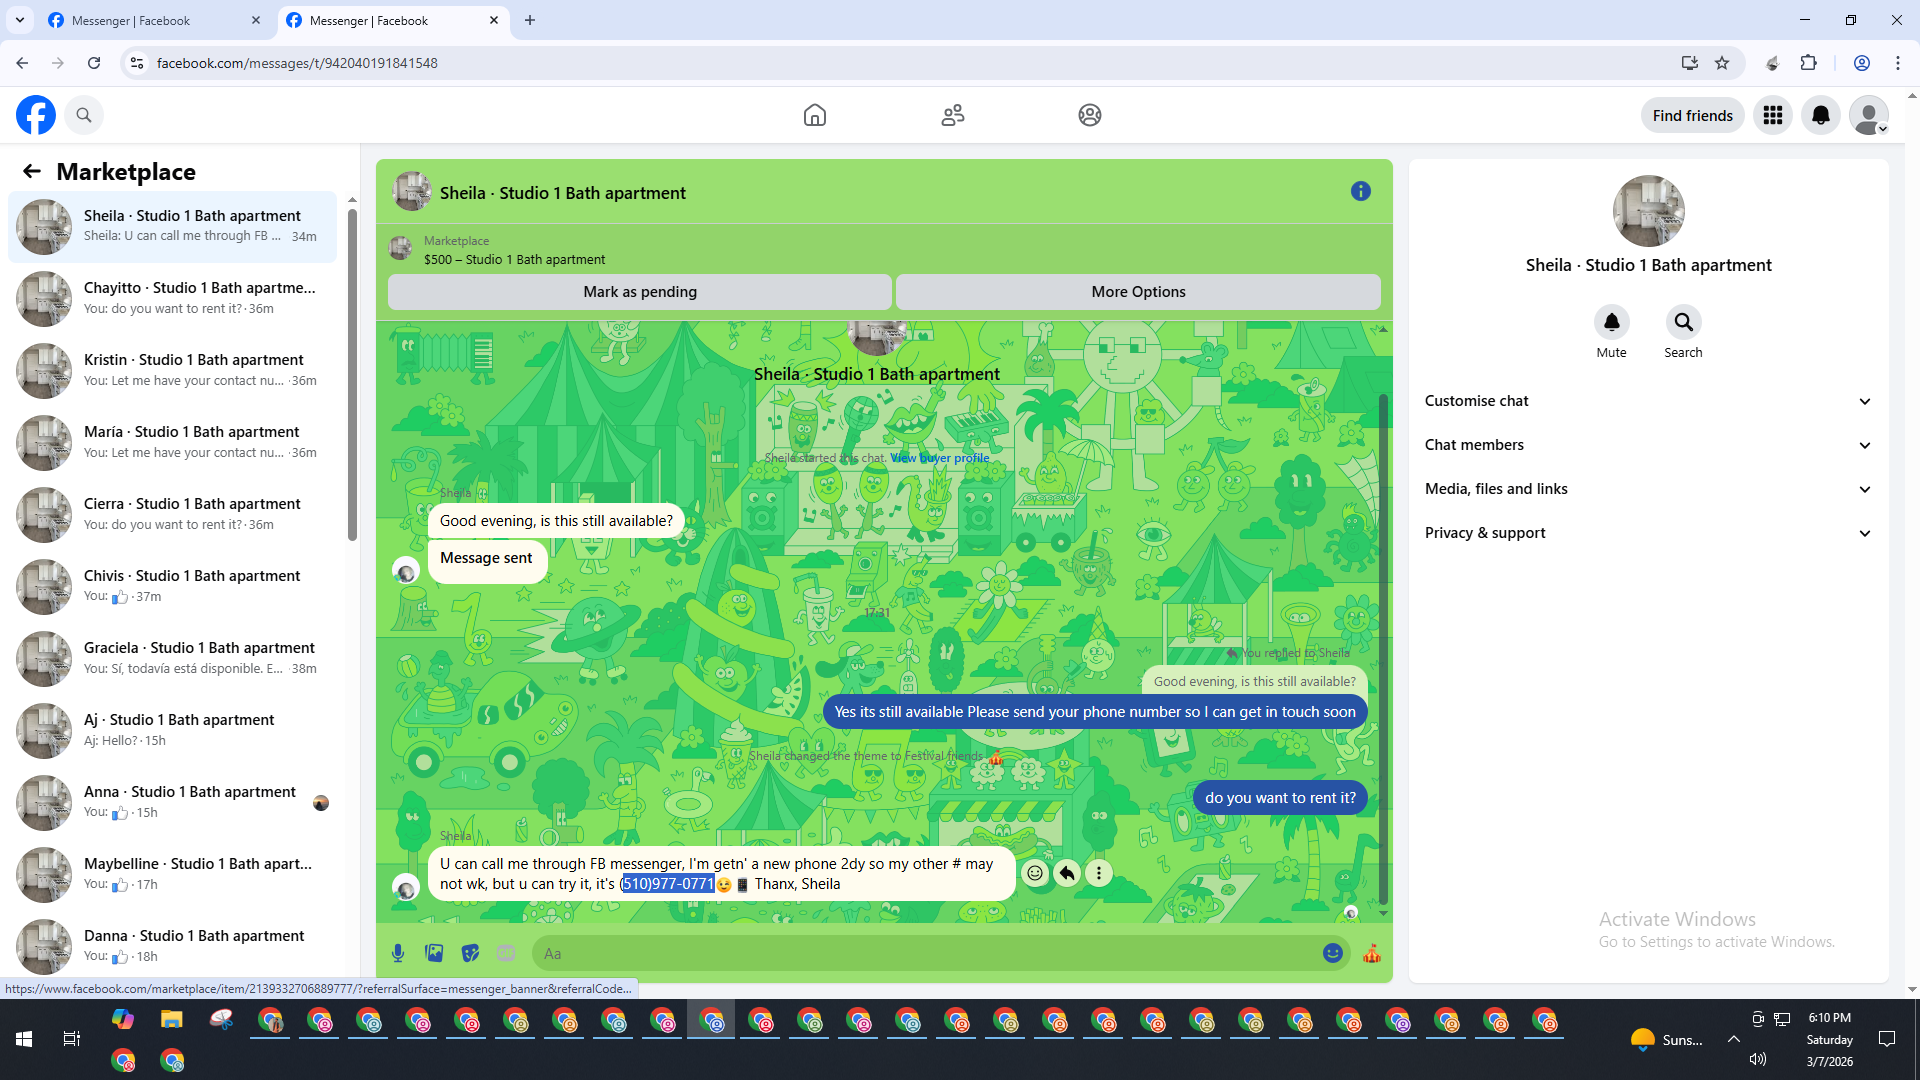This screenshot has height=1080, width=1920.
Task: React to Sheila's phone number message
Action: pyautogui.click(x=1035, y=873)
